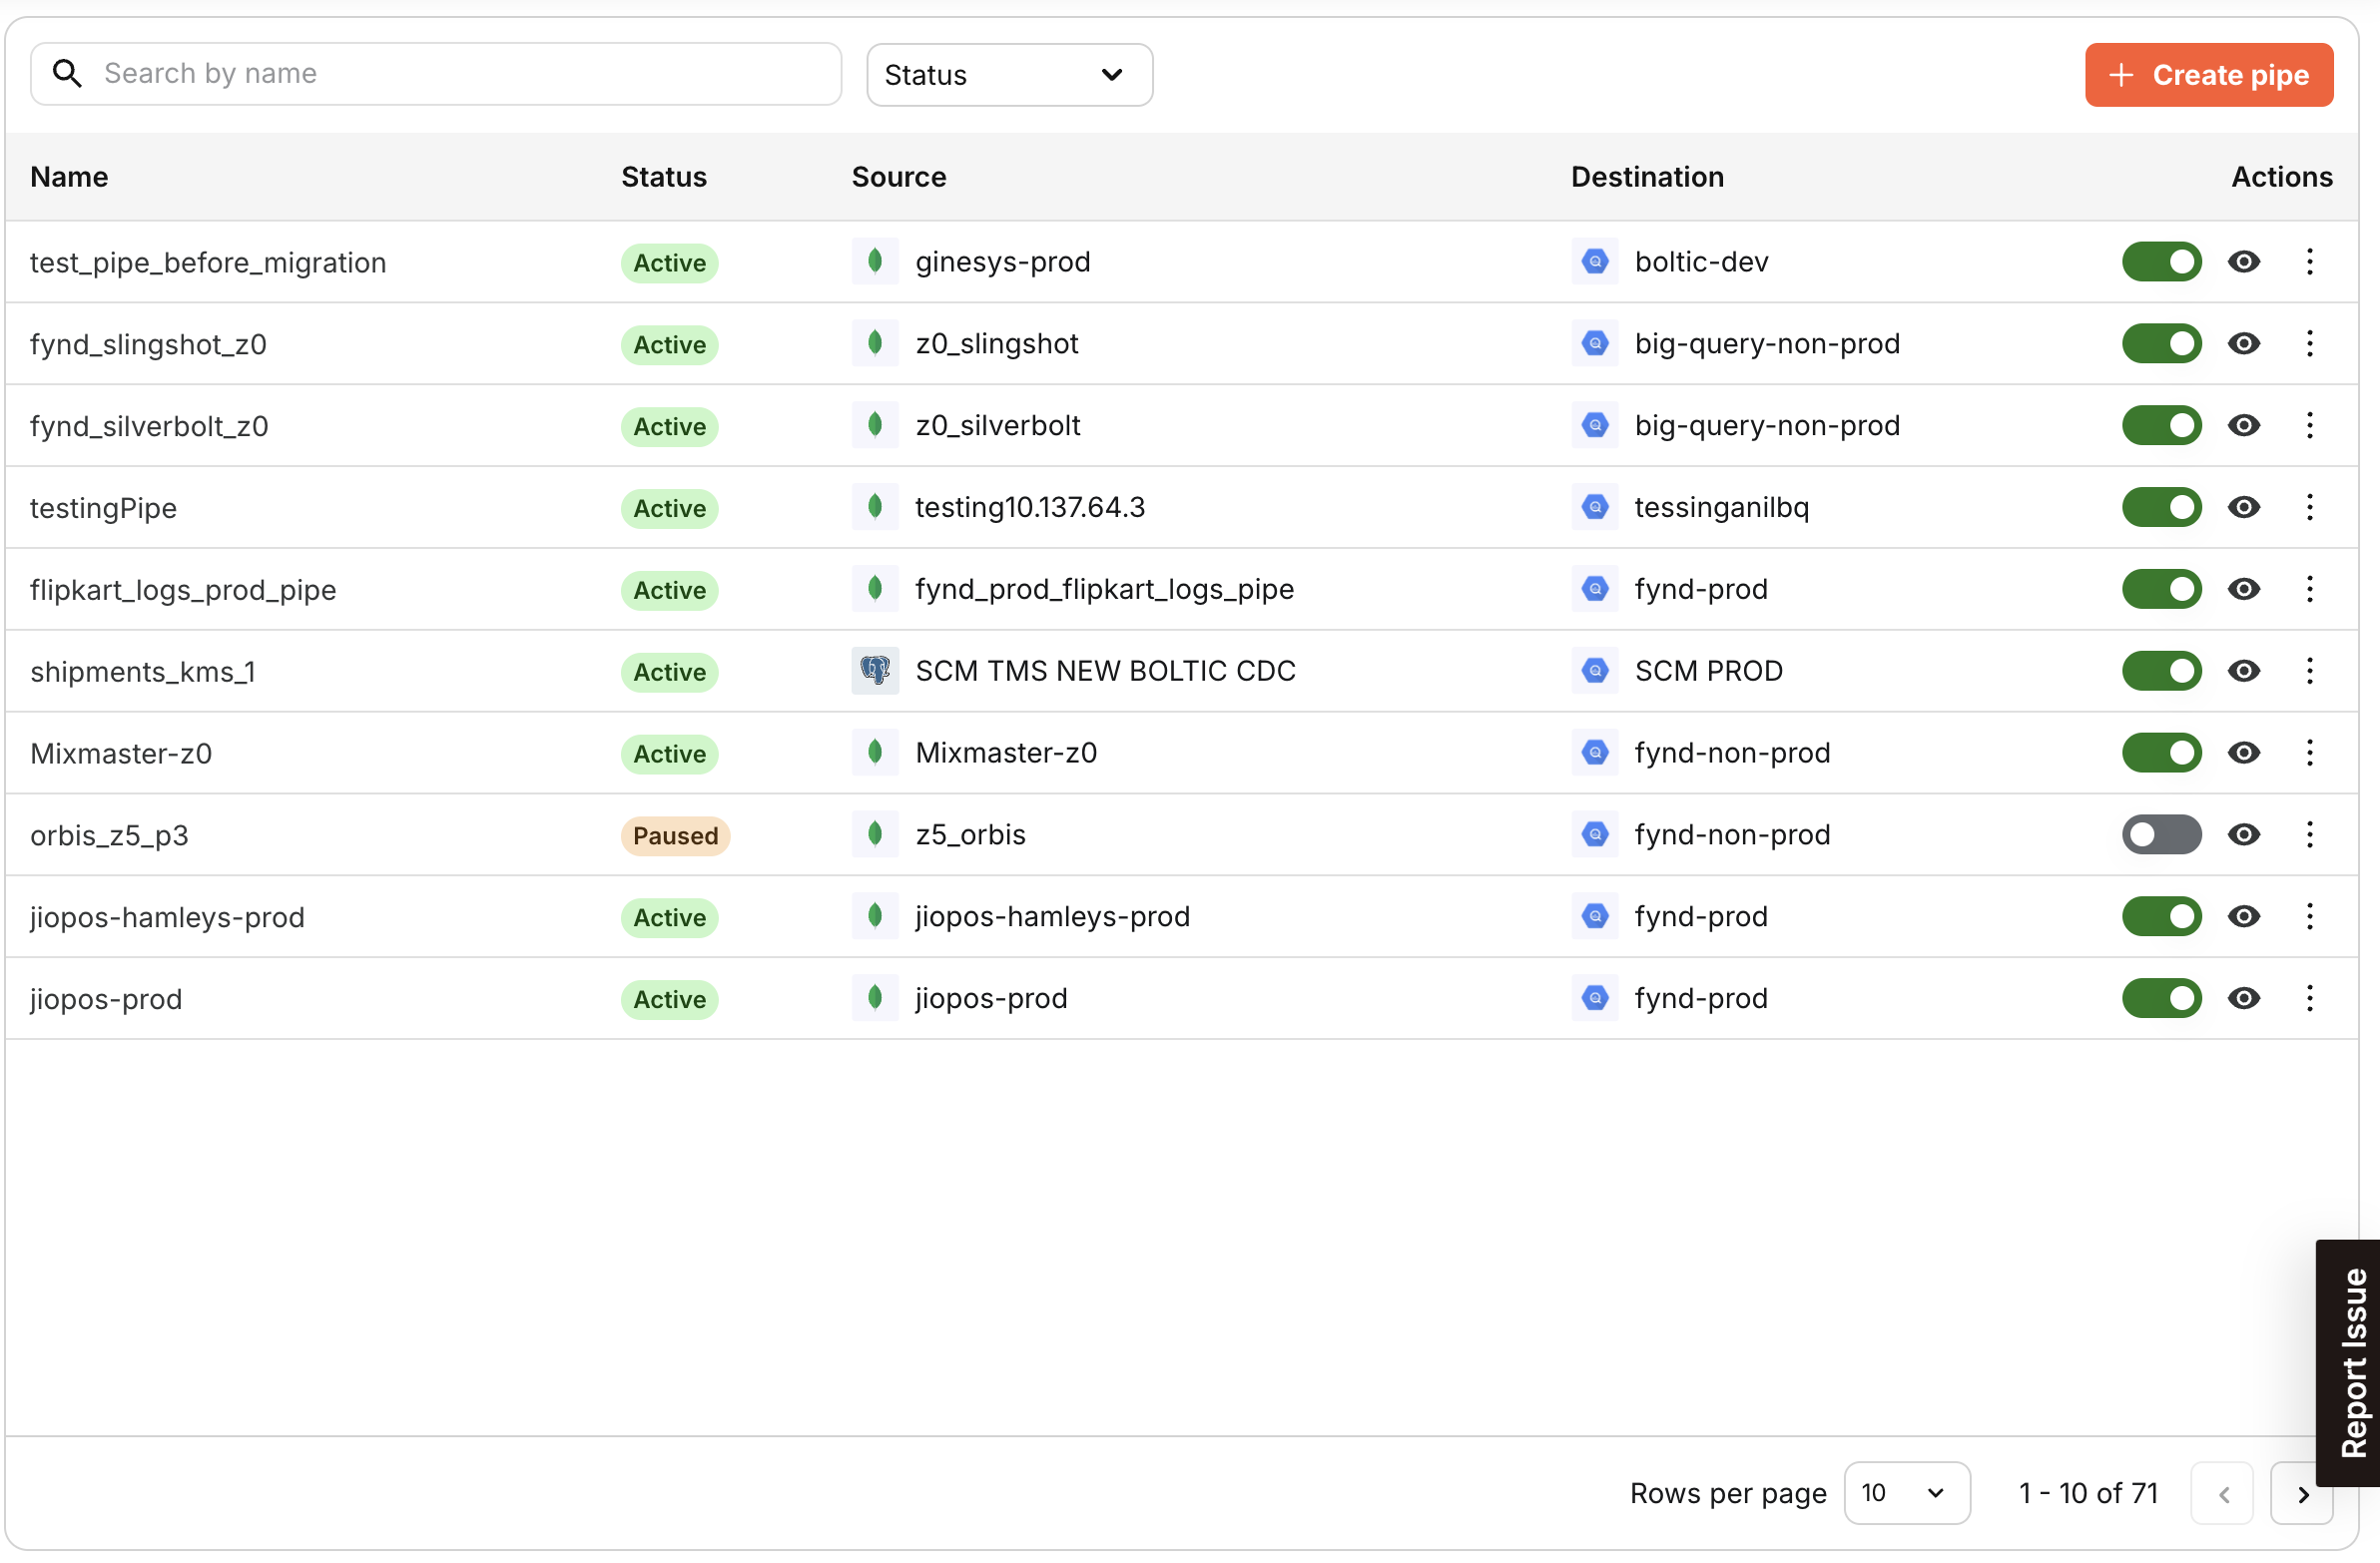The image size is (2380, 1563).
Task: Click the PostgreSQL icon beside SCM TMS NEW BOLTIC CDC
Action: [875, 671]
